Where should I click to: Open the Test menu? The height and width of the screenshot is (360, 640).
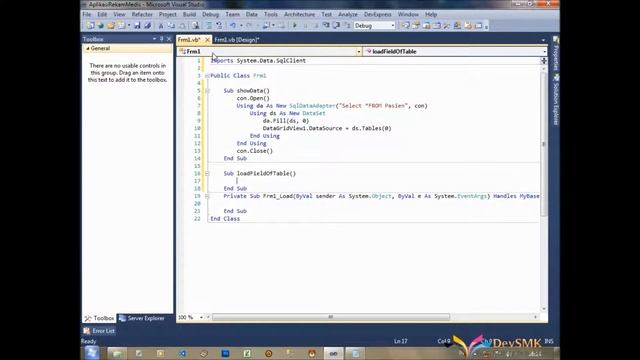click(x=327, y=14)
